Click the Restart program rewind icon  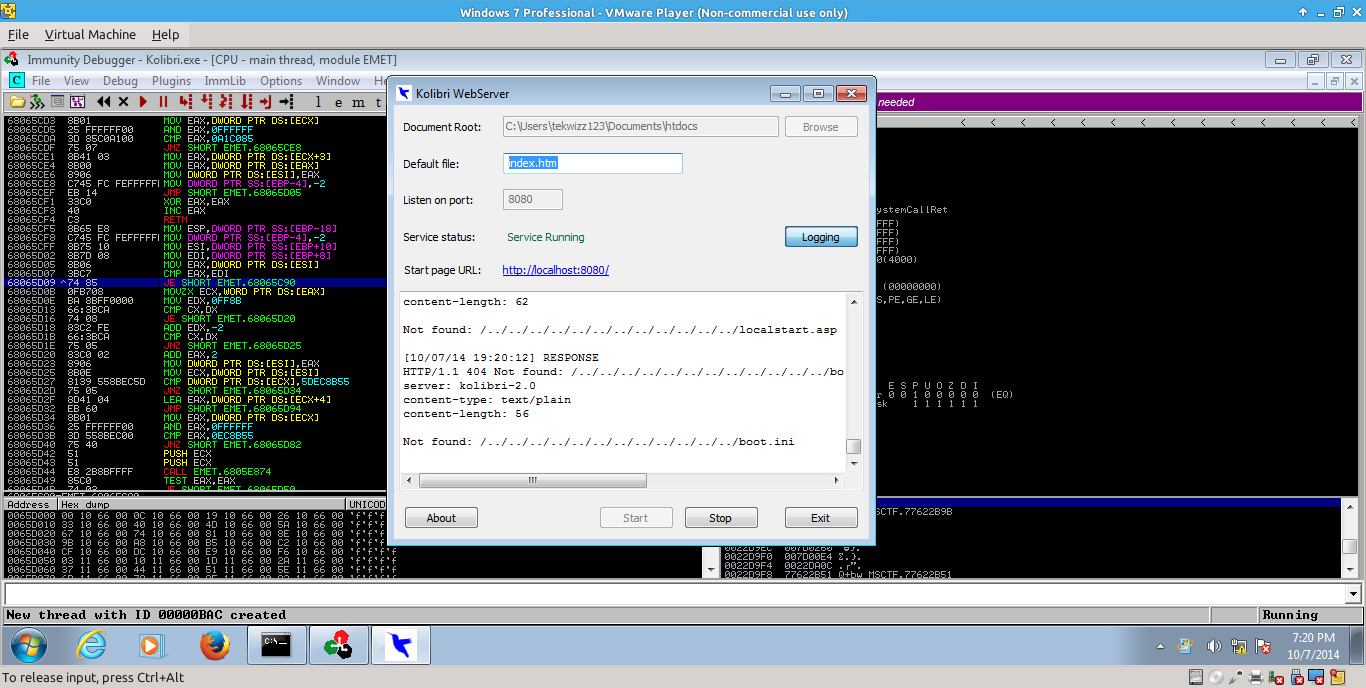click(x=103, y=101)
